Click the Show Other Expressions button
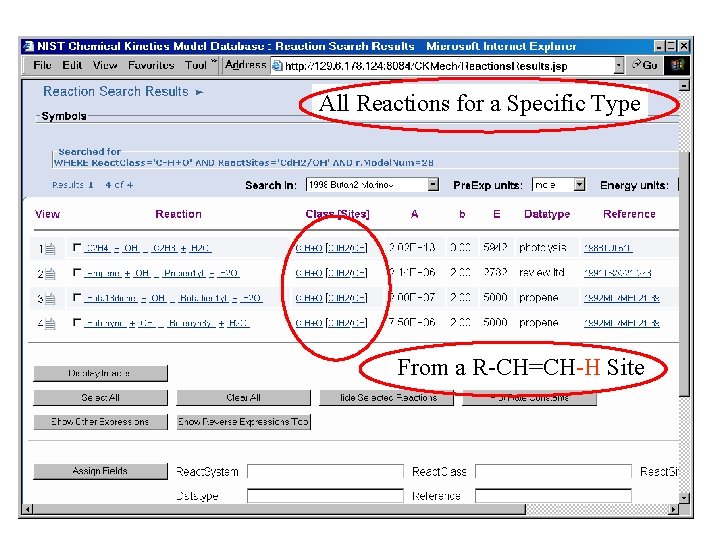720x540 pixels. 101,422
